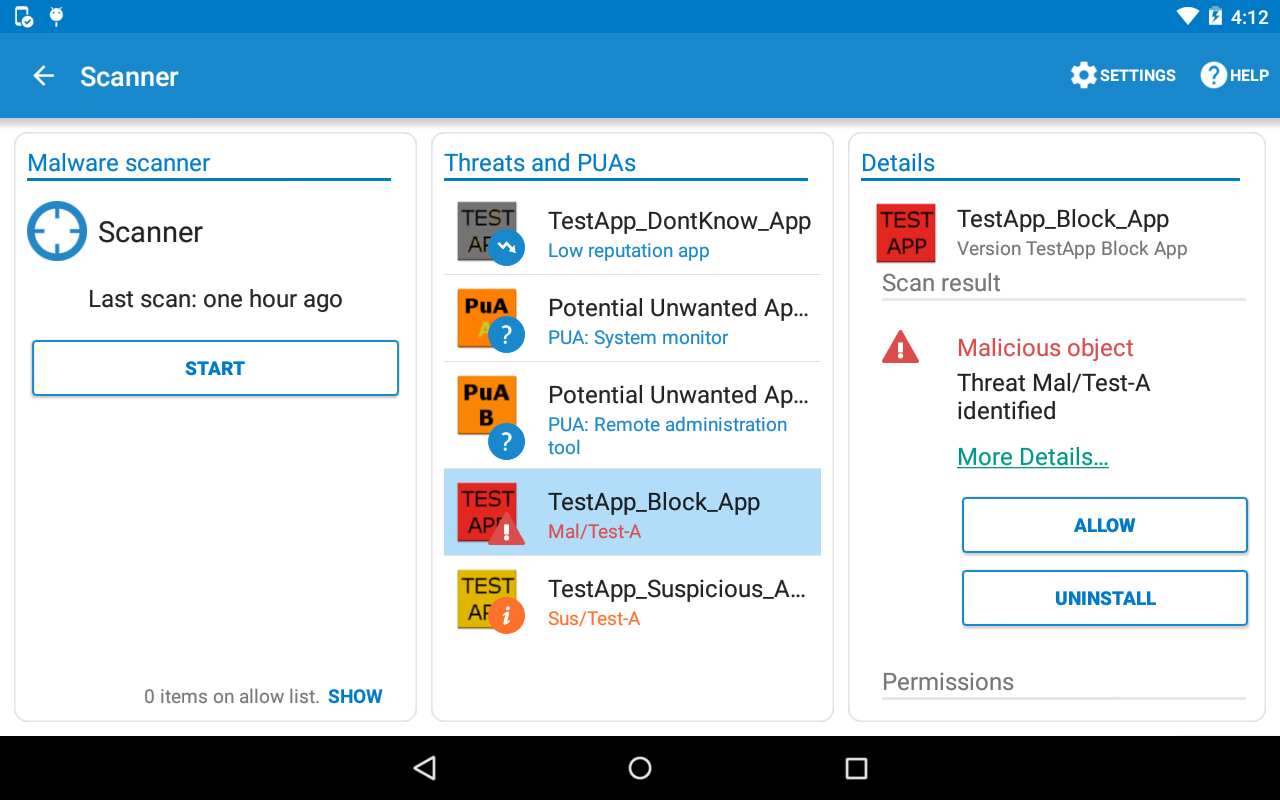1280x800 pixels.
Task: Click SHOW to view allow list
Action: coord(355,696)
